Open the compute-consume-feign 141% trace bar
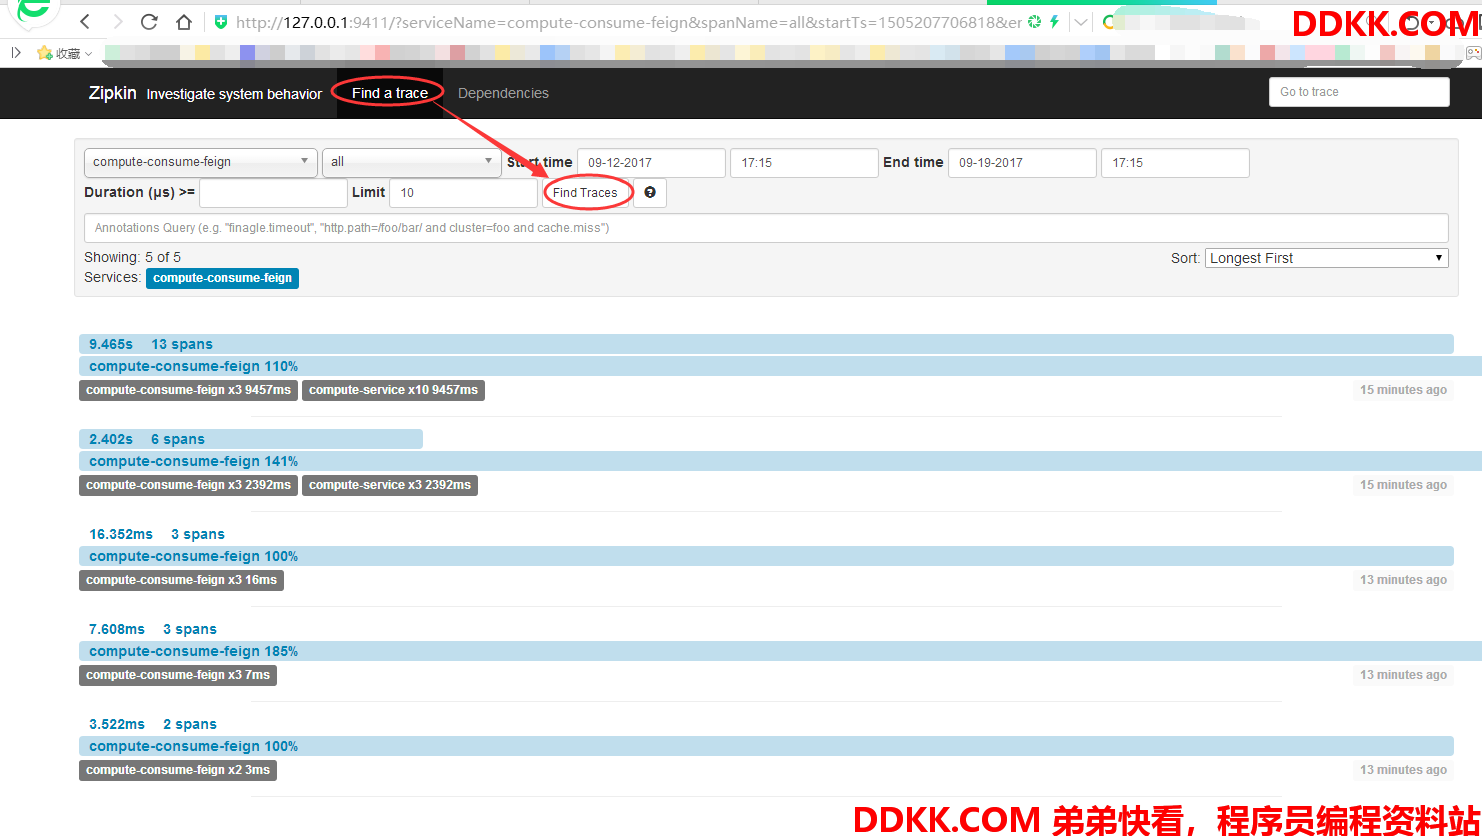This screenshot has width=1482, height=836. (x=780, y=461)
